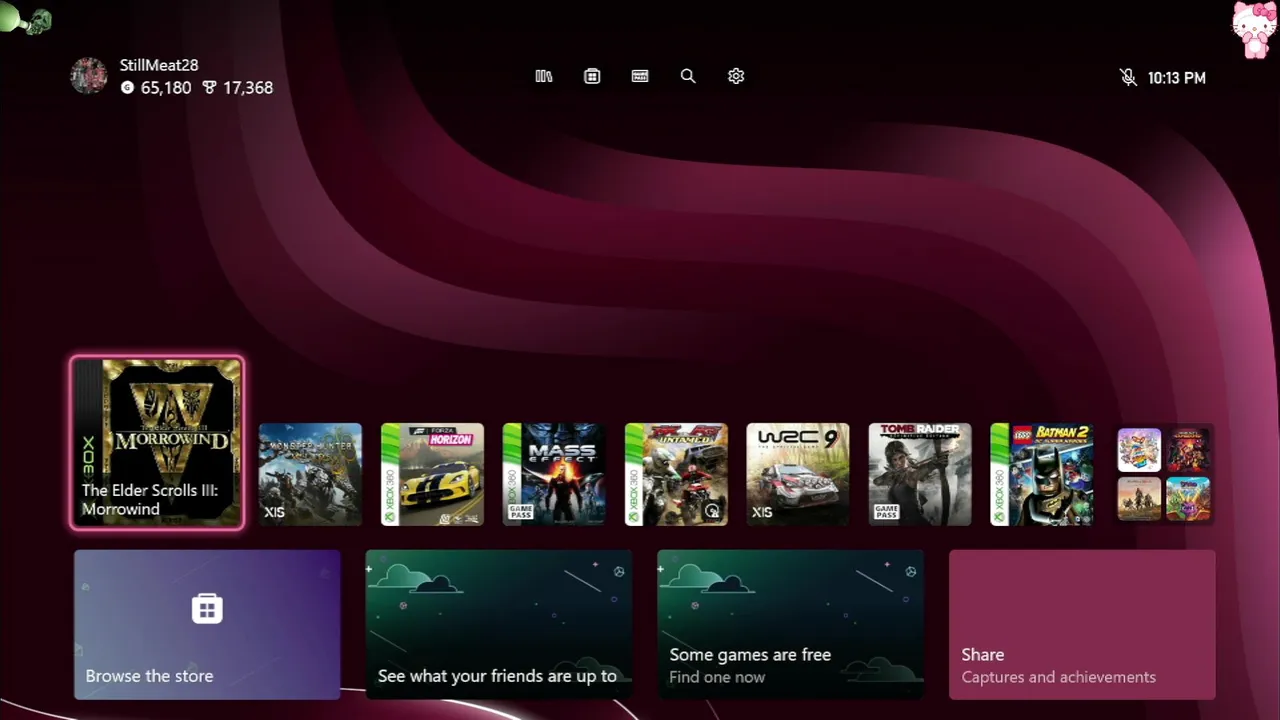Open the Settings gear icon
The height and width of the screenshot is (720, 1280).
click(736, 76)
